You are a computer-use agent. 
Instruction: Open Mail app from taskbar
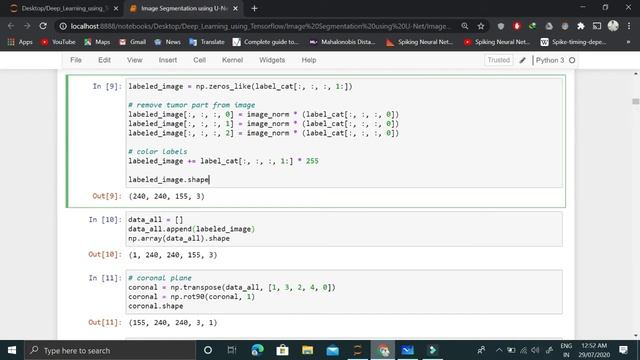[x=333, y=350]
